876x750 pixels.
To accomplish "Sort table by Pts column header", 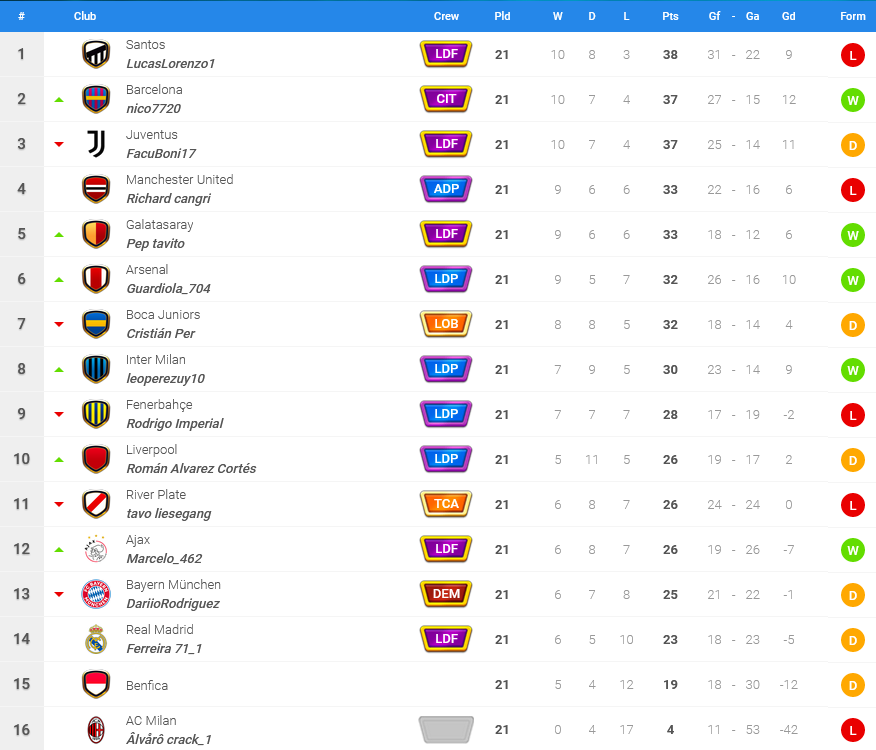I will (x=670, y=16).
